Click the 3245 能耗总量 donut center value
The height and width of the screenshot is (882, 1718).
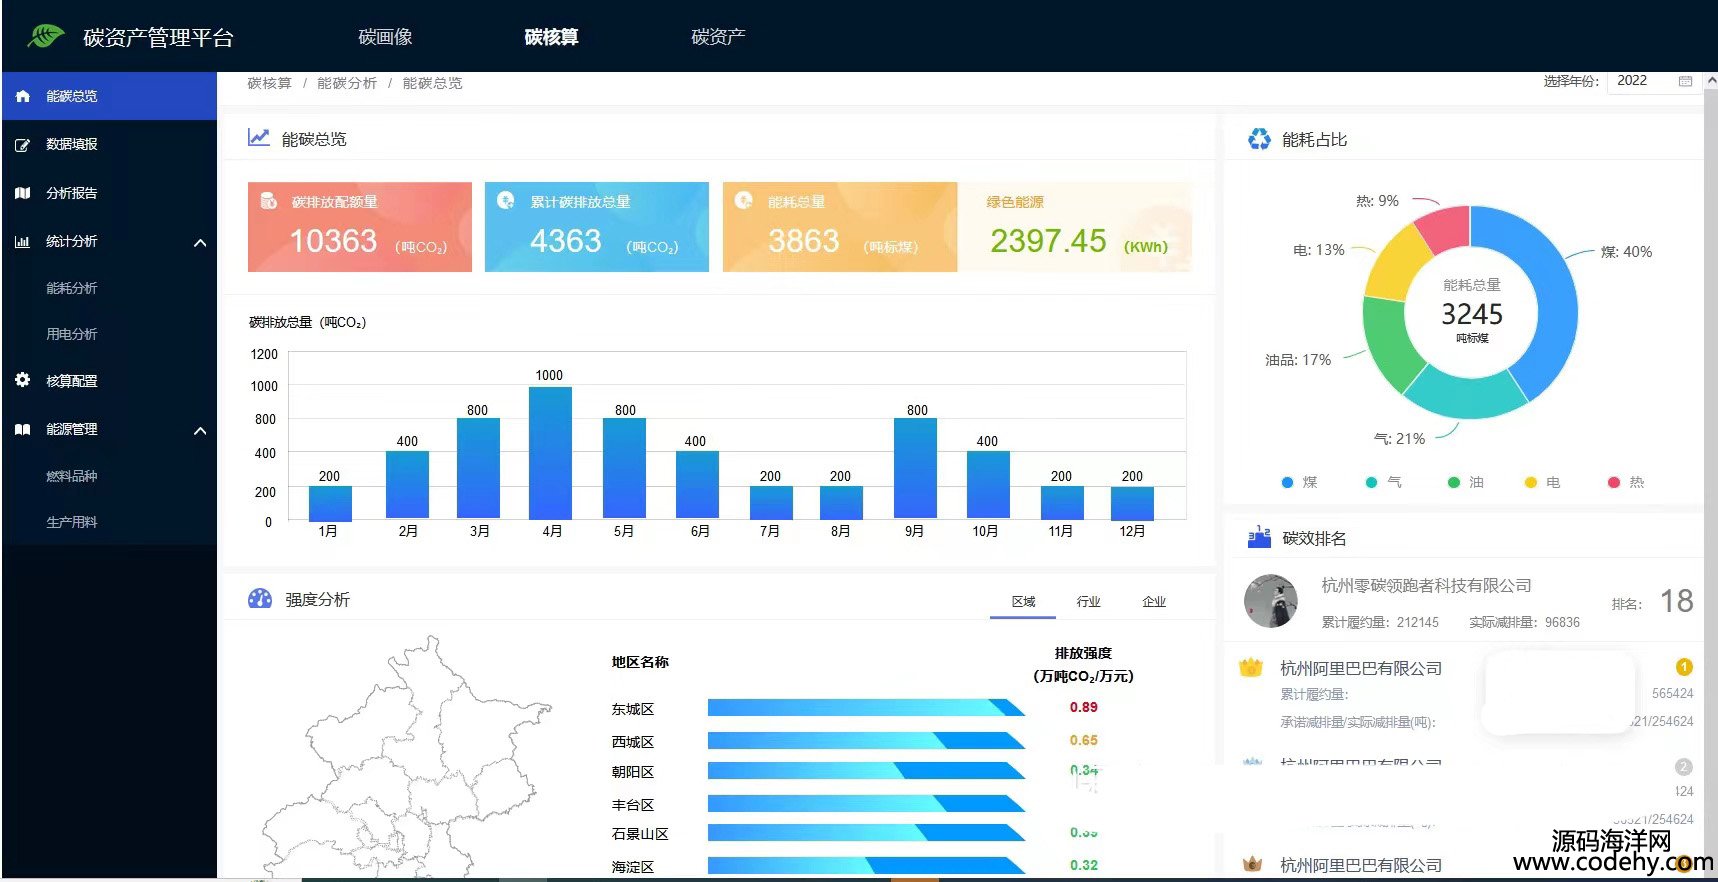click(x=1472, y=314)
